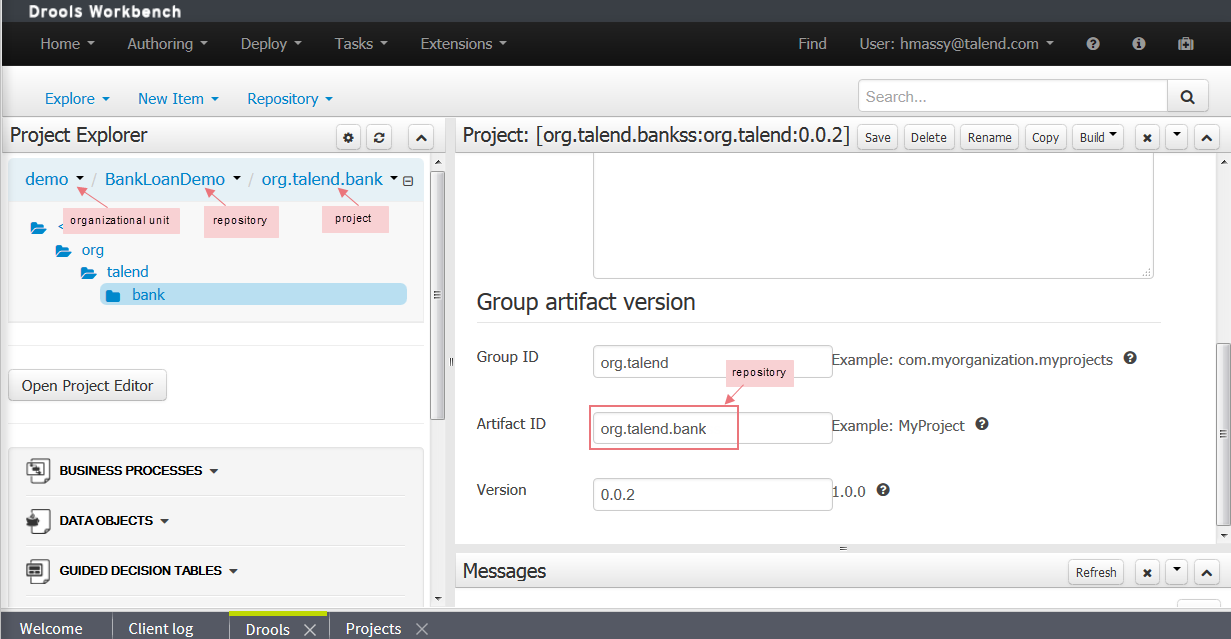The width and height of the screenshot is (1231, 639).
Task: Click Open Project Editor button
Action: (x=88, y=386)
